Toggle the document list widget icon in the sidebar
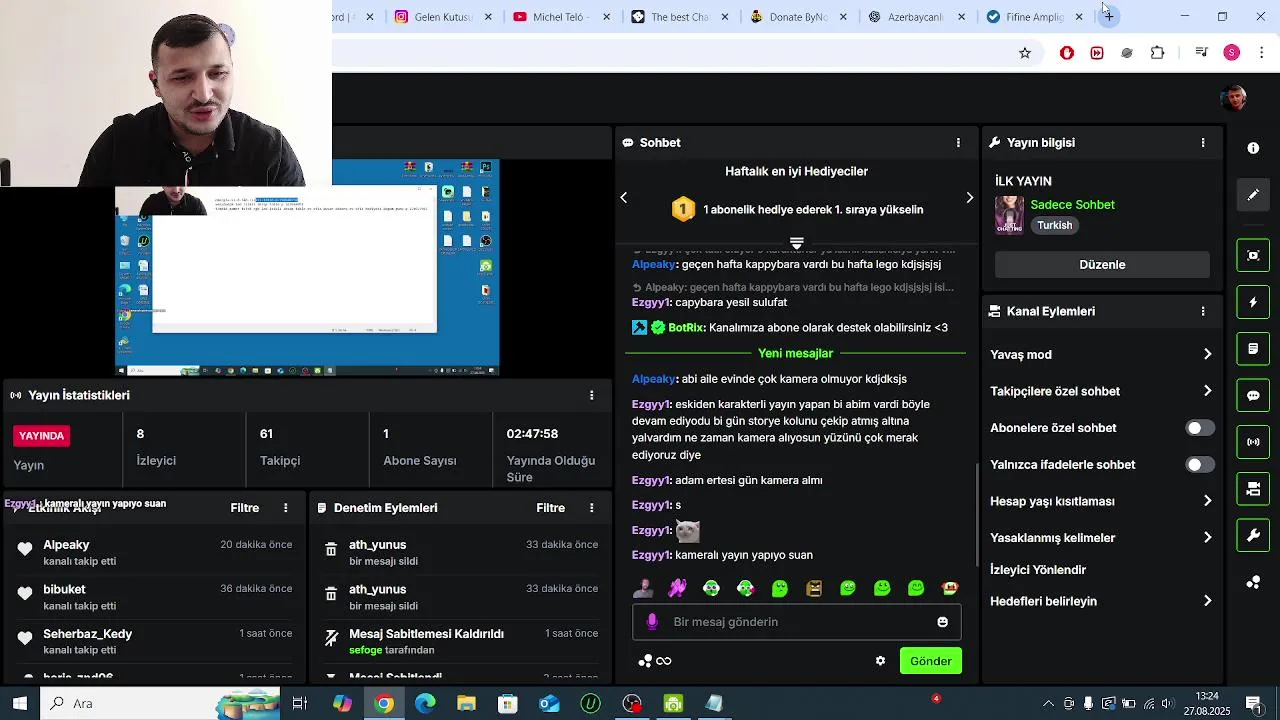The height and width of the screenshot is (720, 1280). tap(1253, 349)
